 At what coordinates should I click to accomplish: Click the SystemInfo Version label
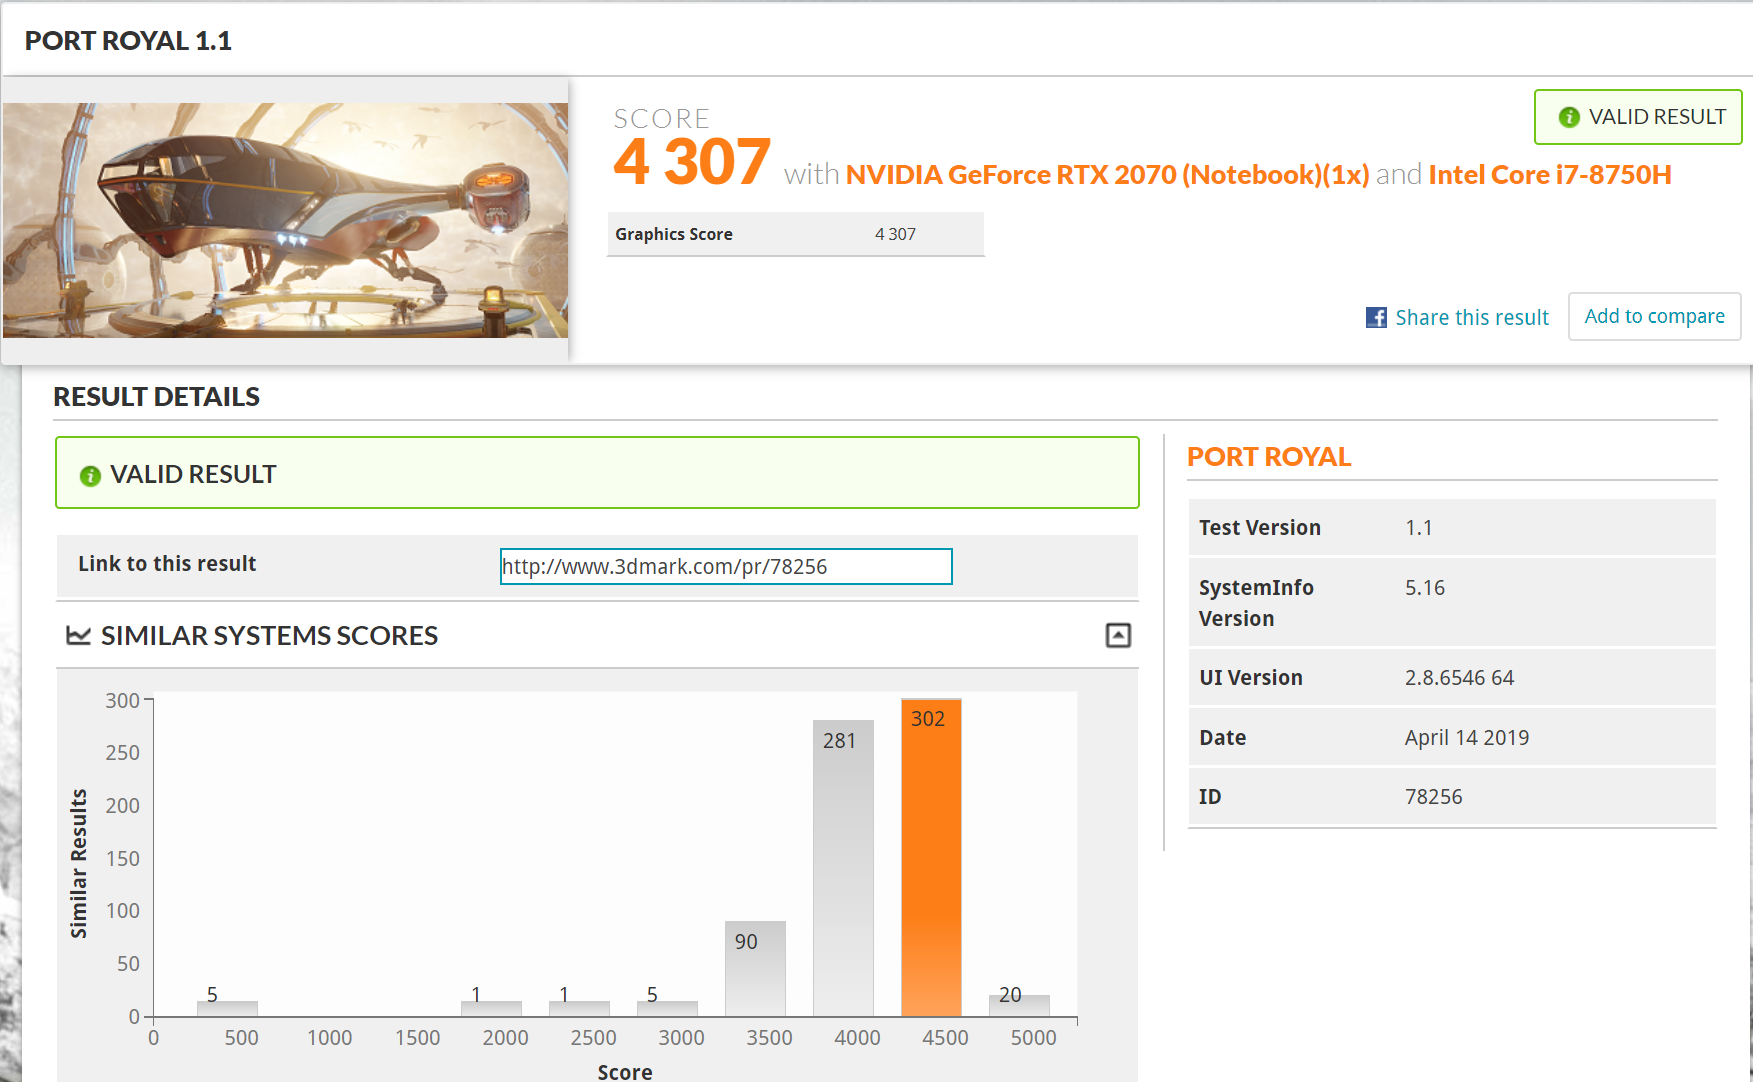coord(1256,603)
